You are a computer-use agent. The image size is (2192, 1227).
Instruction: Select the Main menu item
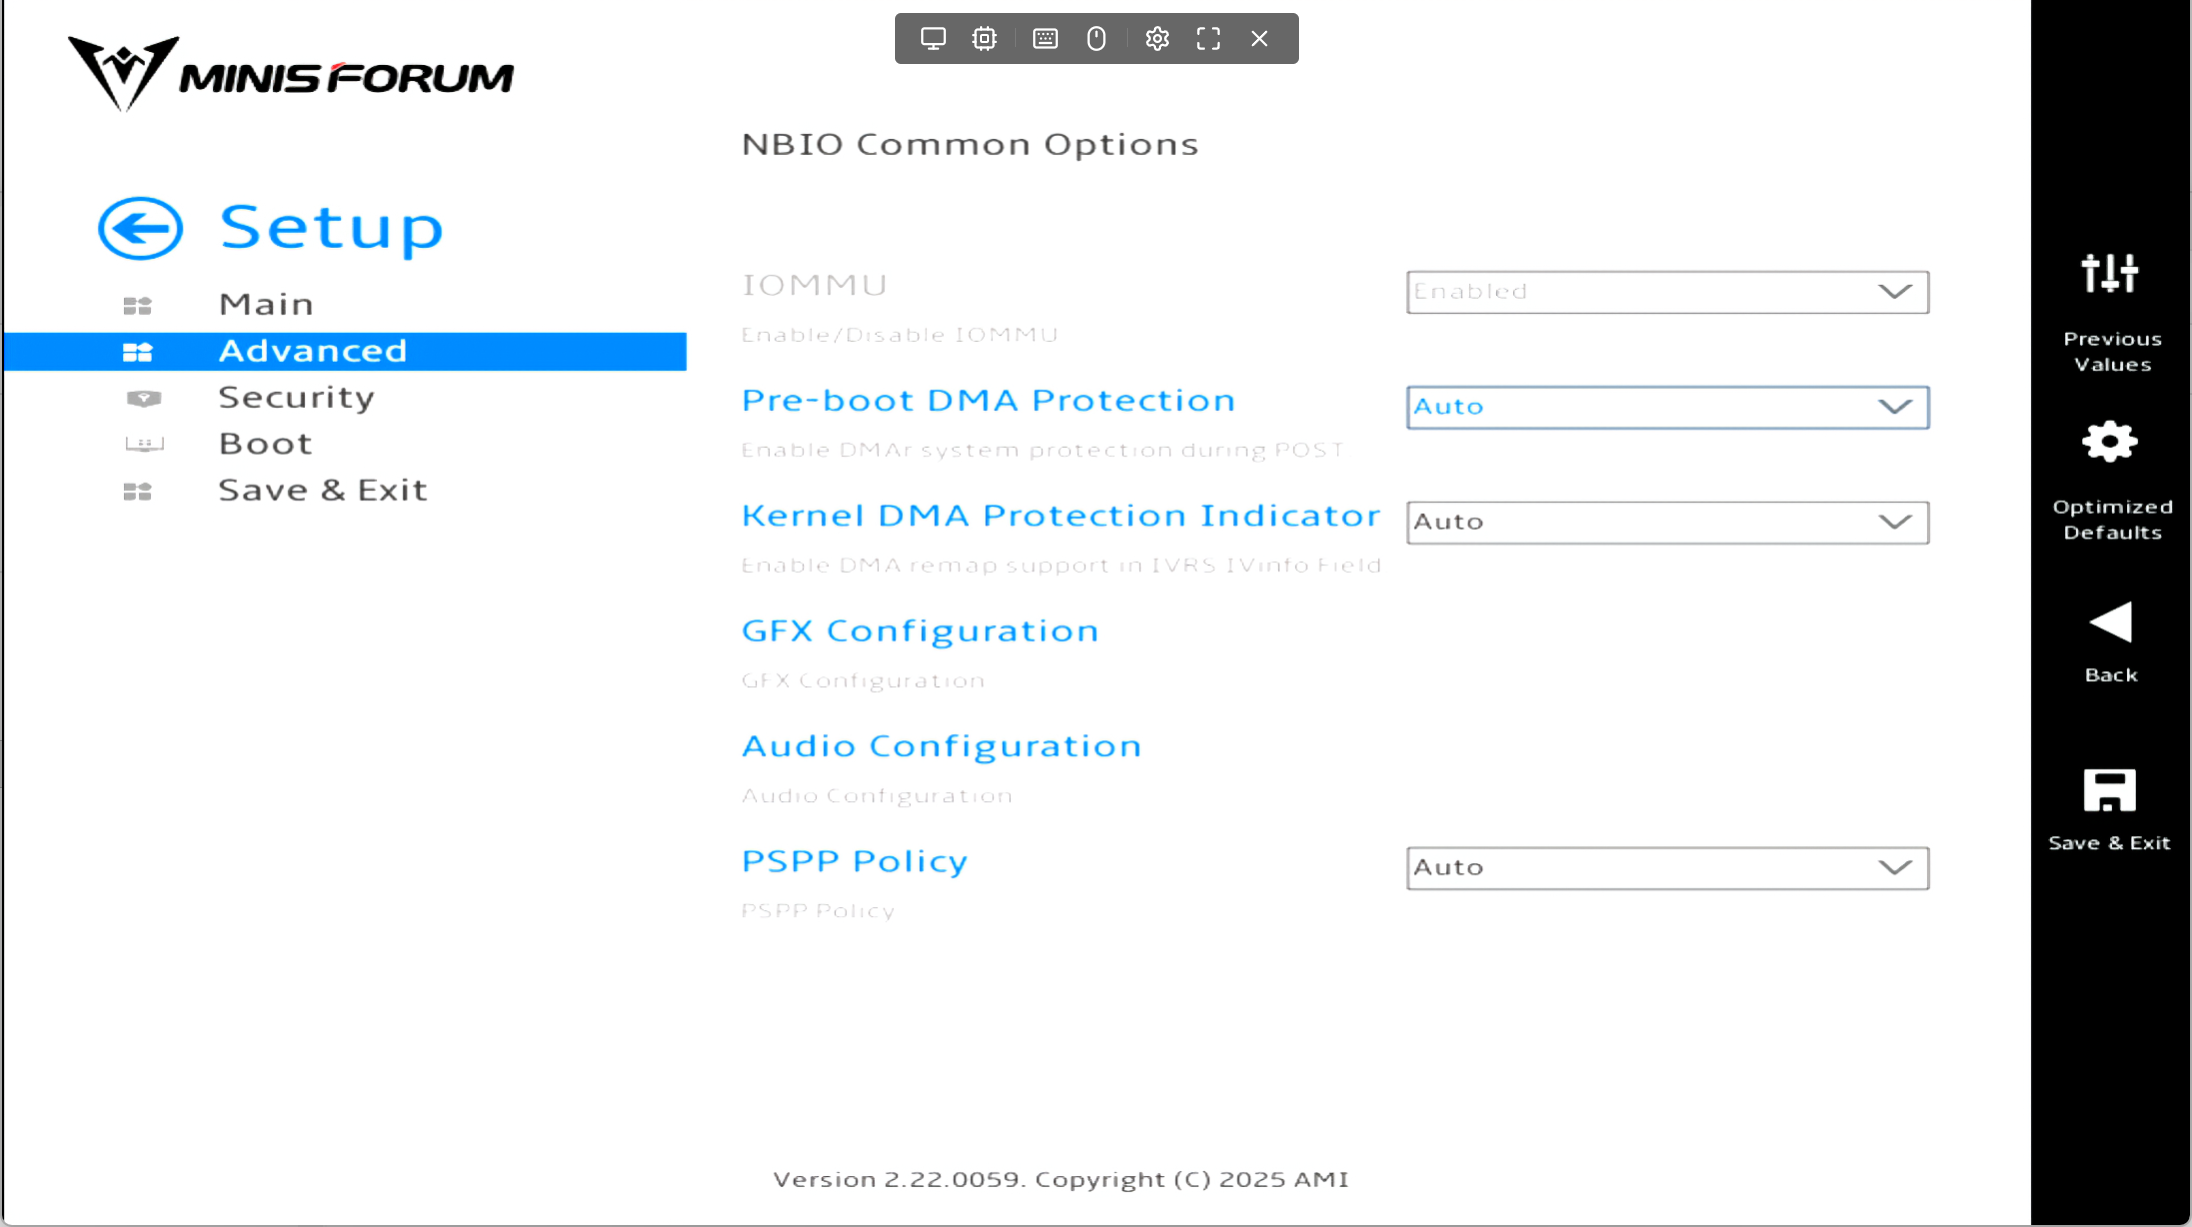[266, 304]
